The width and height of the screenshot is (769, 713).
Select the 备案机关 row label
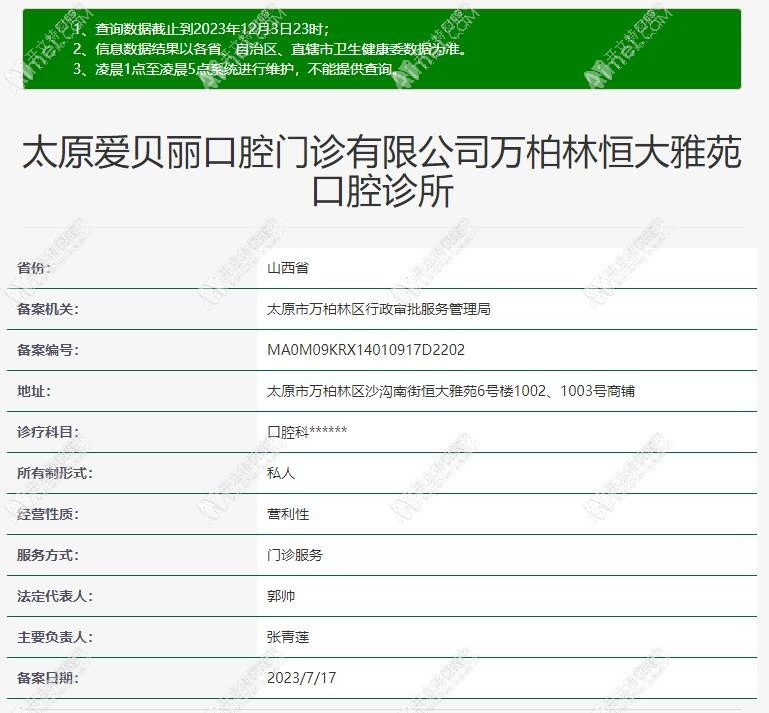point(47,309)
